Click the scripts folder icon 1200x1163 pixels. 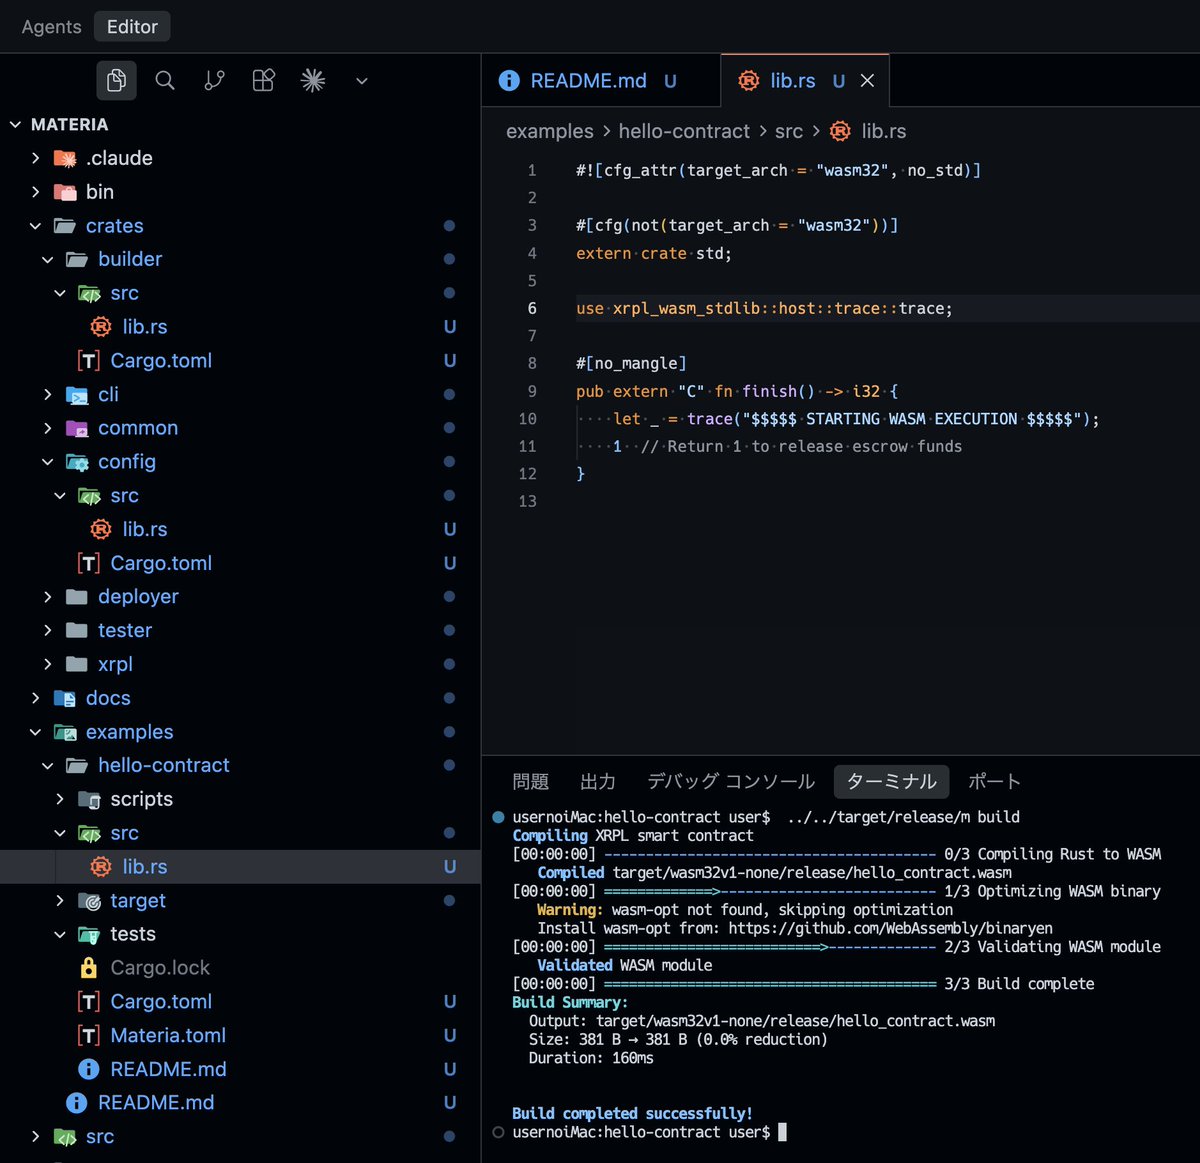pos(89,800)
